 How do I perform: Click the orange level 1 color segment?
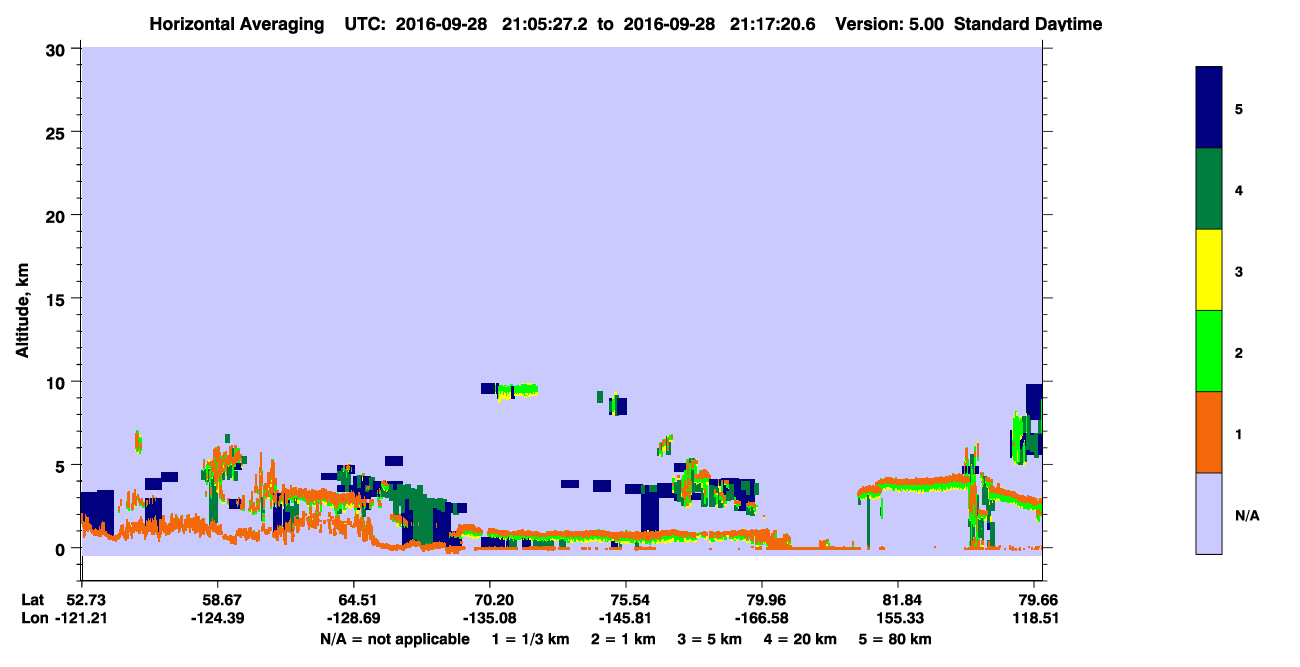(1209, 432)
